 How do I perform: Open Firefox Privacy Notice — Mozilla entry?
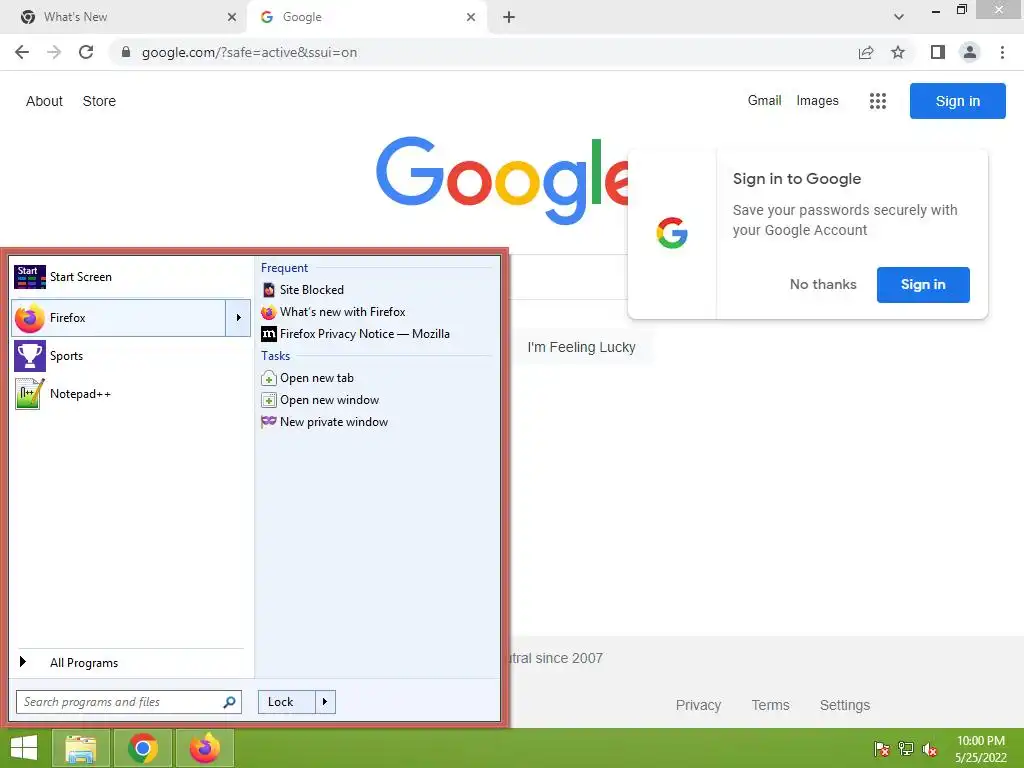point(376,334)
